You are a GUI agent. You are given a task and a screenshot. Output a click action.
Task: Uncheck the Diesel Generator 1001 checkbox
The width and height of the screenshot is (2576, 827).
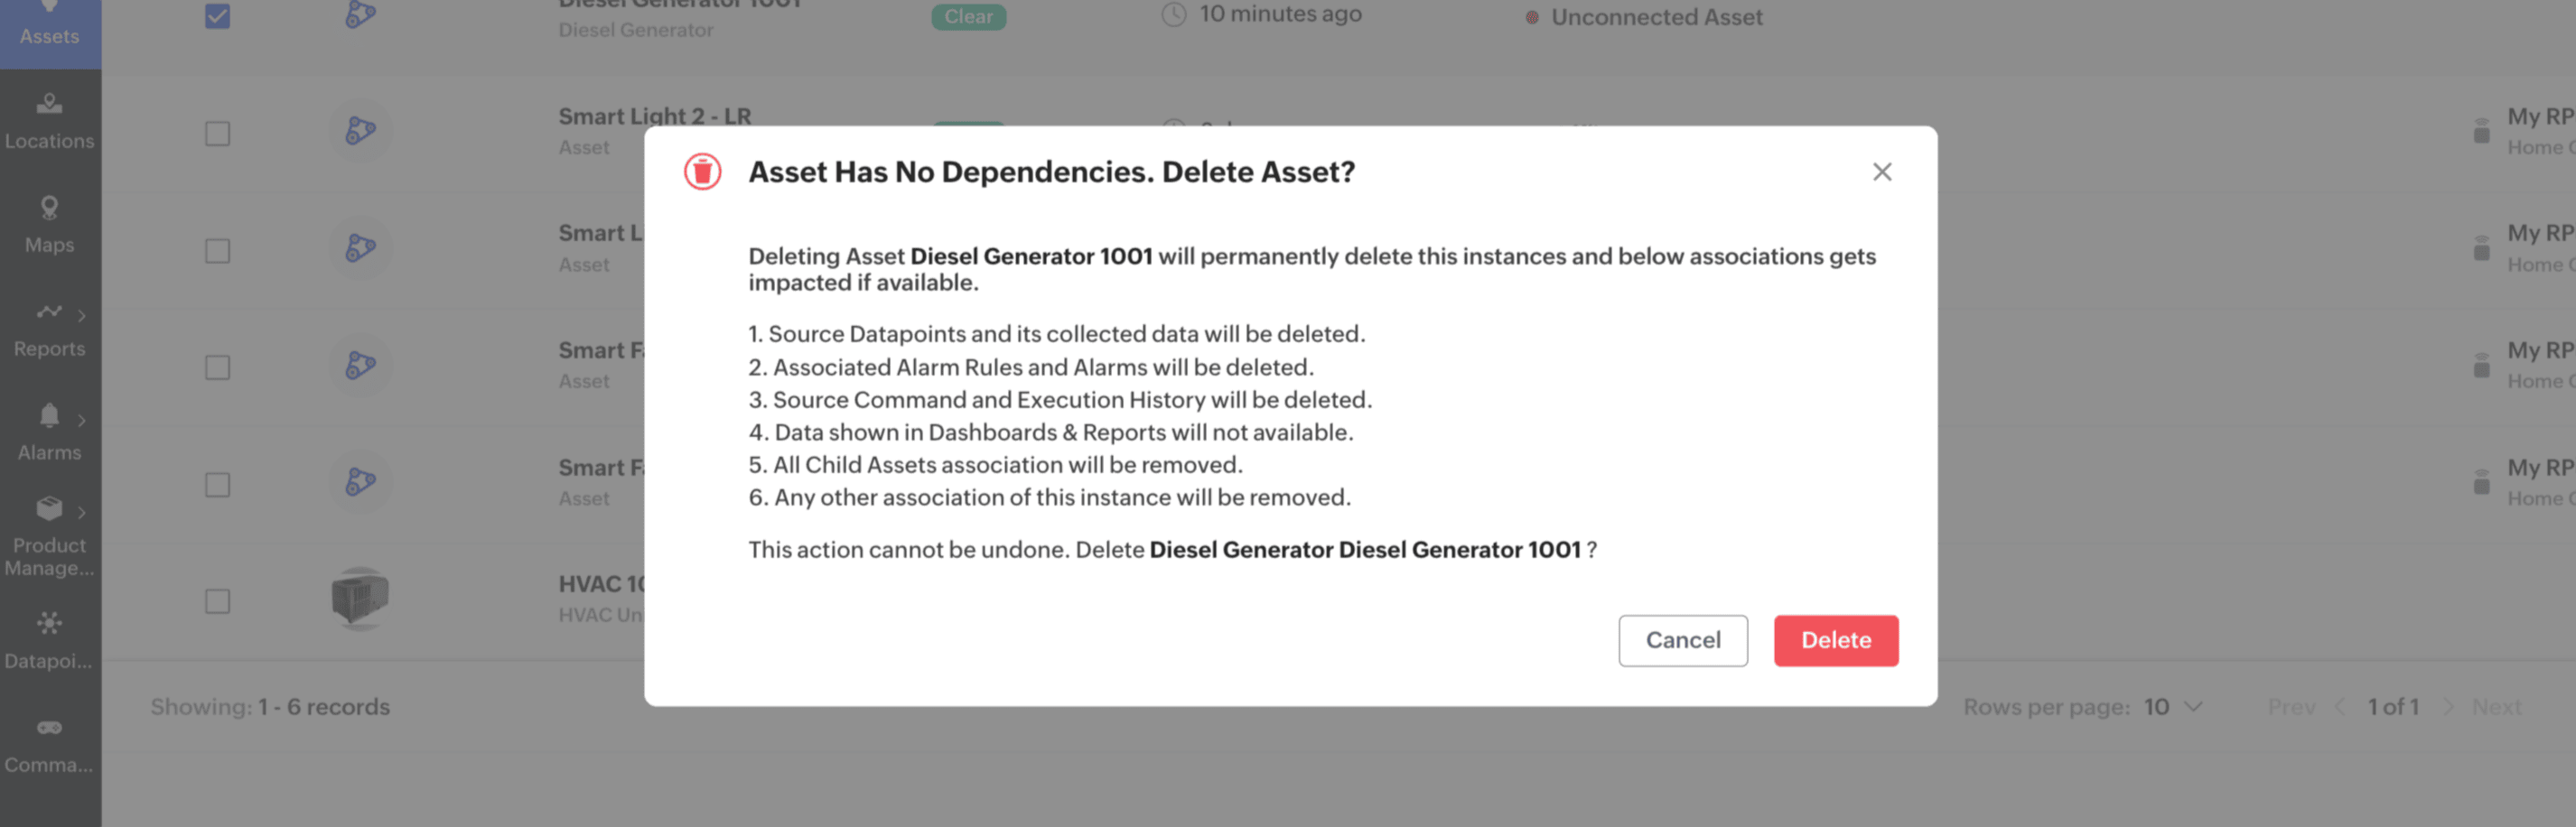pos(217,16)
